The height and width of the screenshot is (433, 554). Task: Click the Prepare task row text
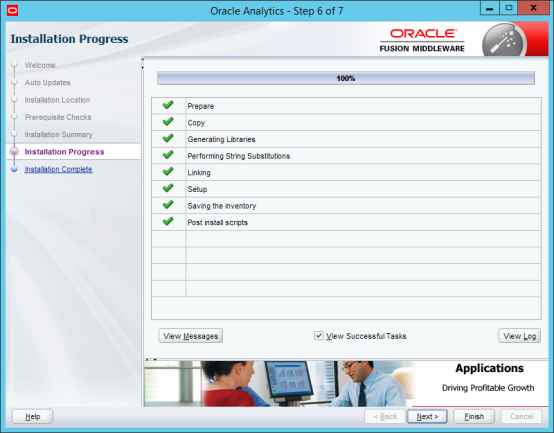click(201, 106)
